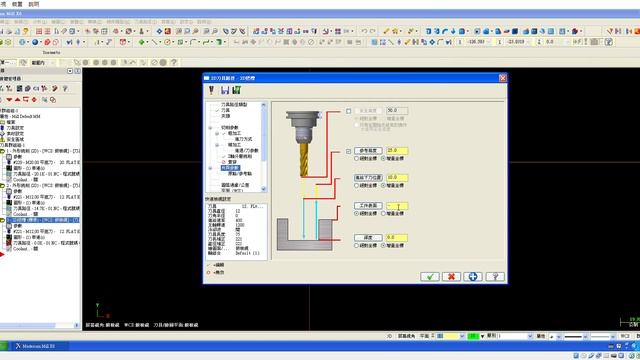Select 刀具路徑類型 in dialog tree
This screenshot has width=640, height=360.
[234, 105]
